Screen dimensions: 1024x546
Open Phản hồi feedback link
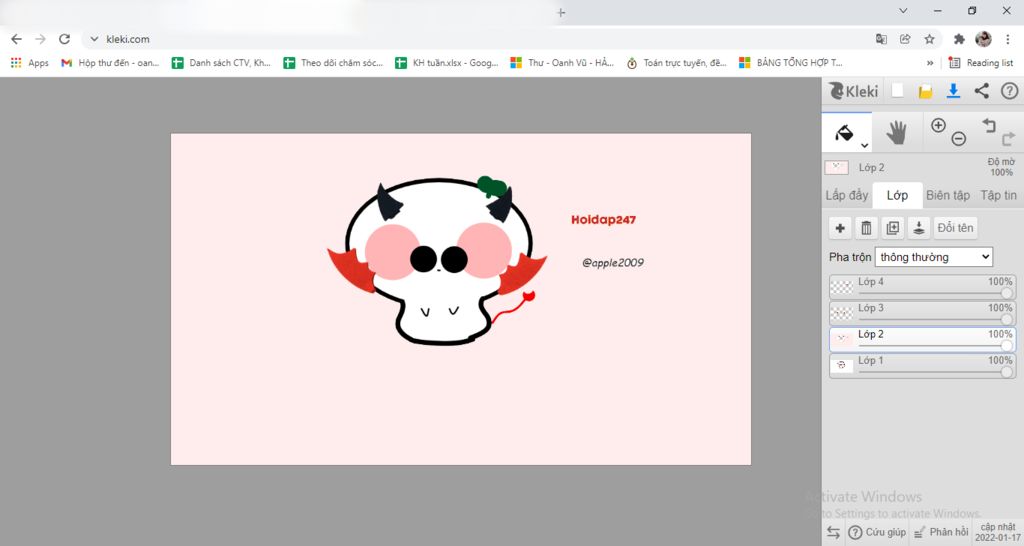coord(941,532)
